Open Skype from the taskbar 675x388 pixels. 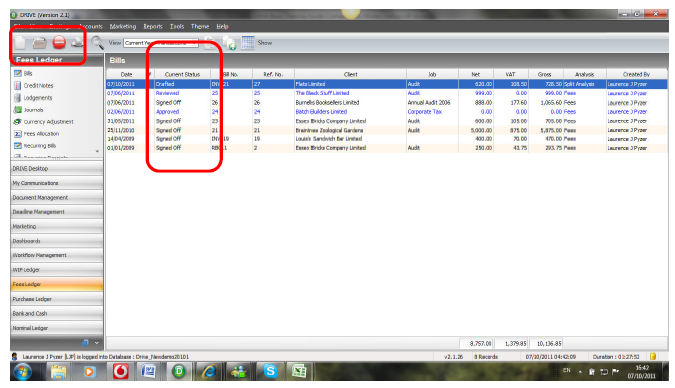(x=270, y=371)
